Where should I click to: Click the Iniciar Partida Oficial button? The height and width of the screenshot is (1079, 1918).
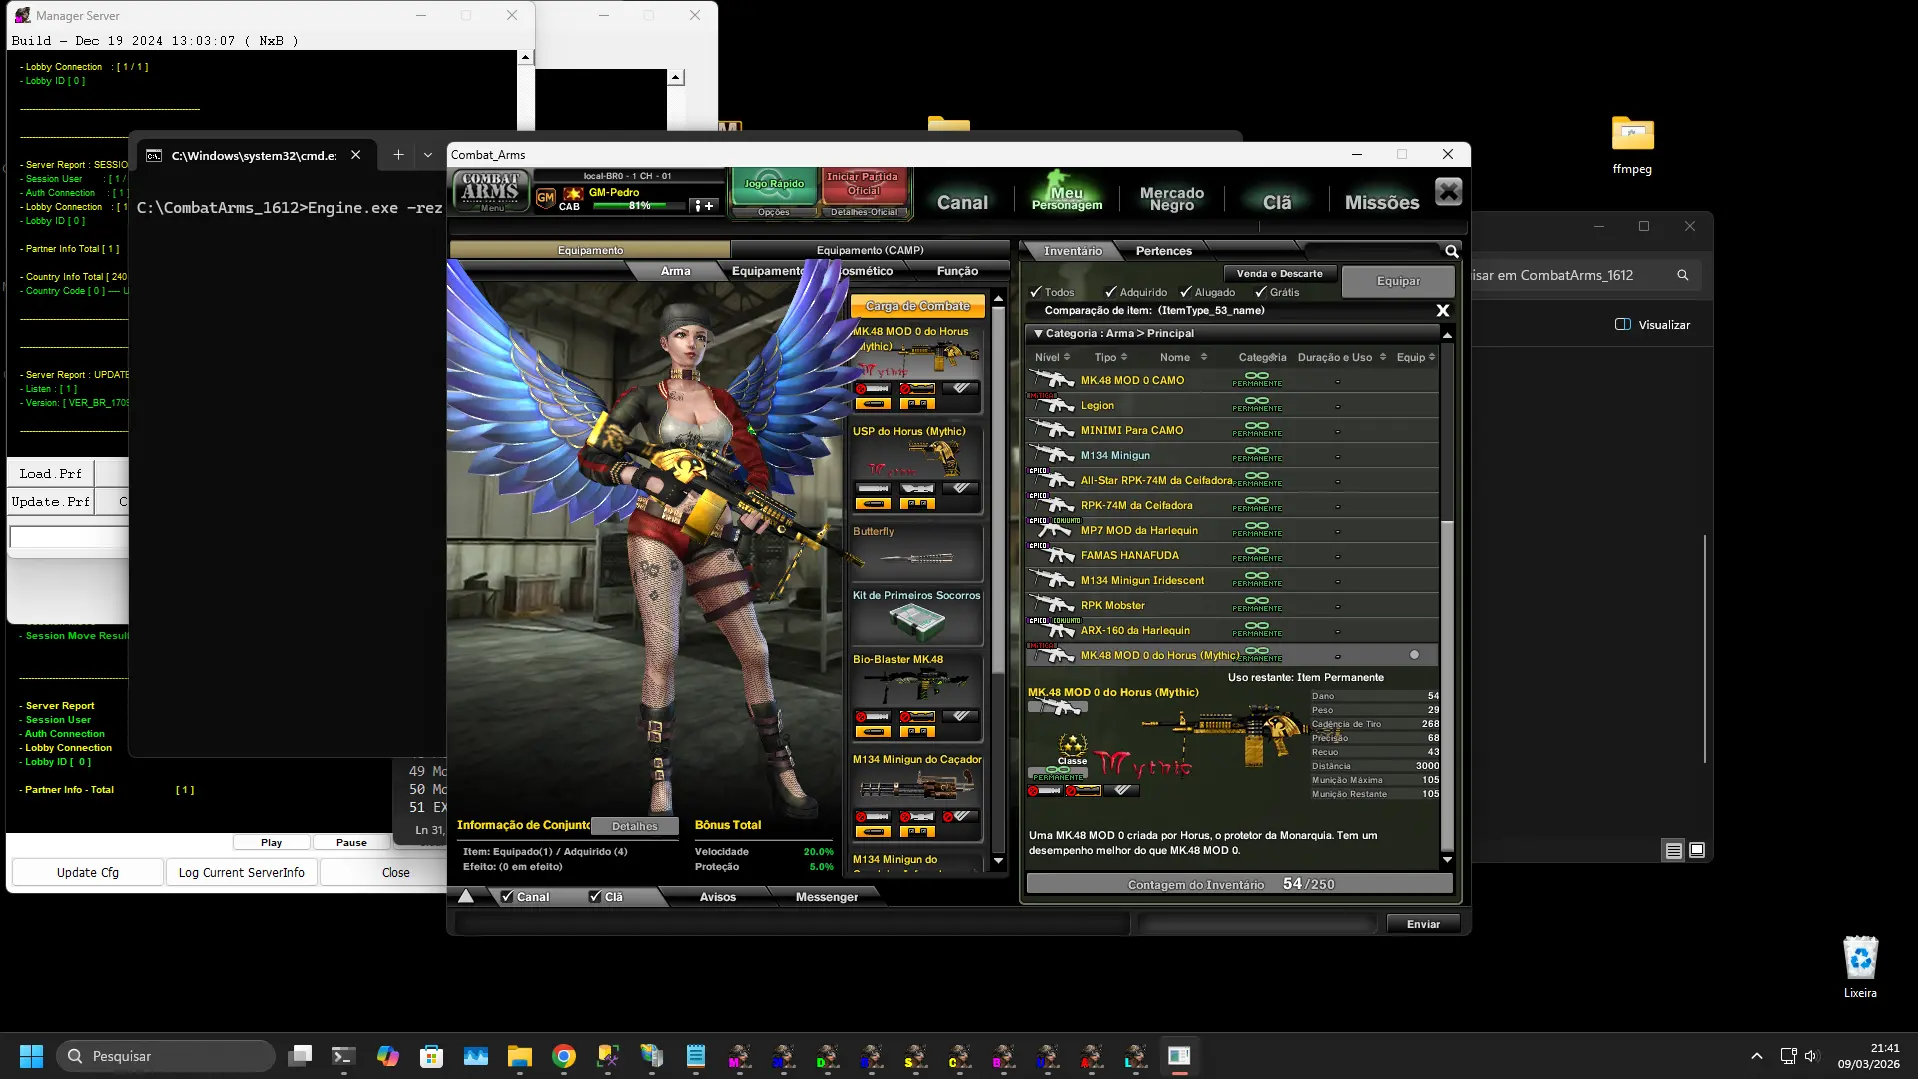click(x=864, y=185)
